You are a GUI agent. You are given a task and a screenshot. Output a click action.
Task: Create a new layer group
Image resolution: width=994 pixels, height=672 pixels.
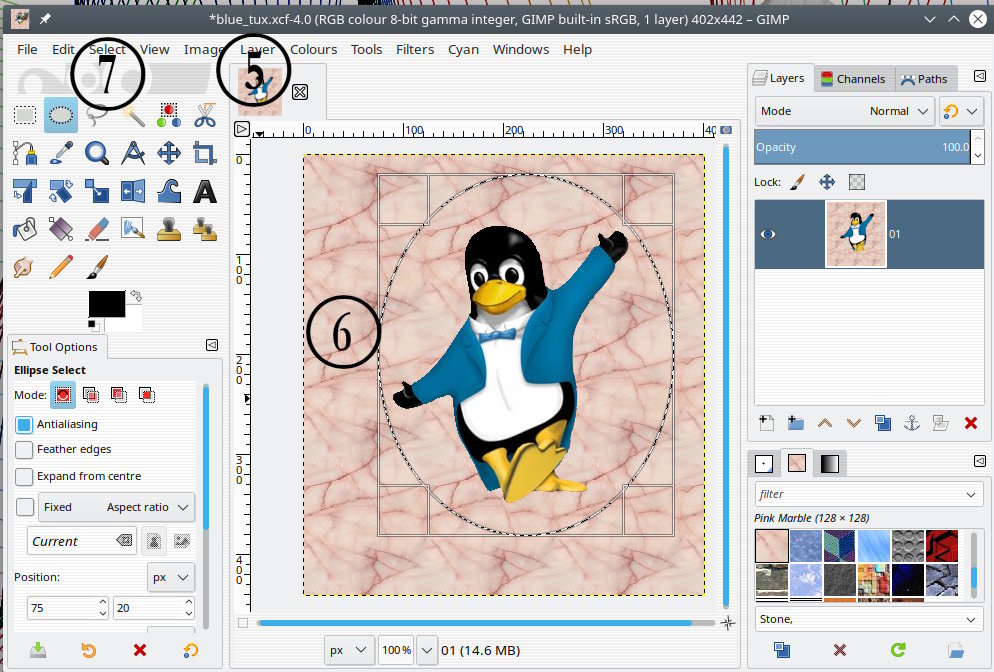tap(796, 423)
